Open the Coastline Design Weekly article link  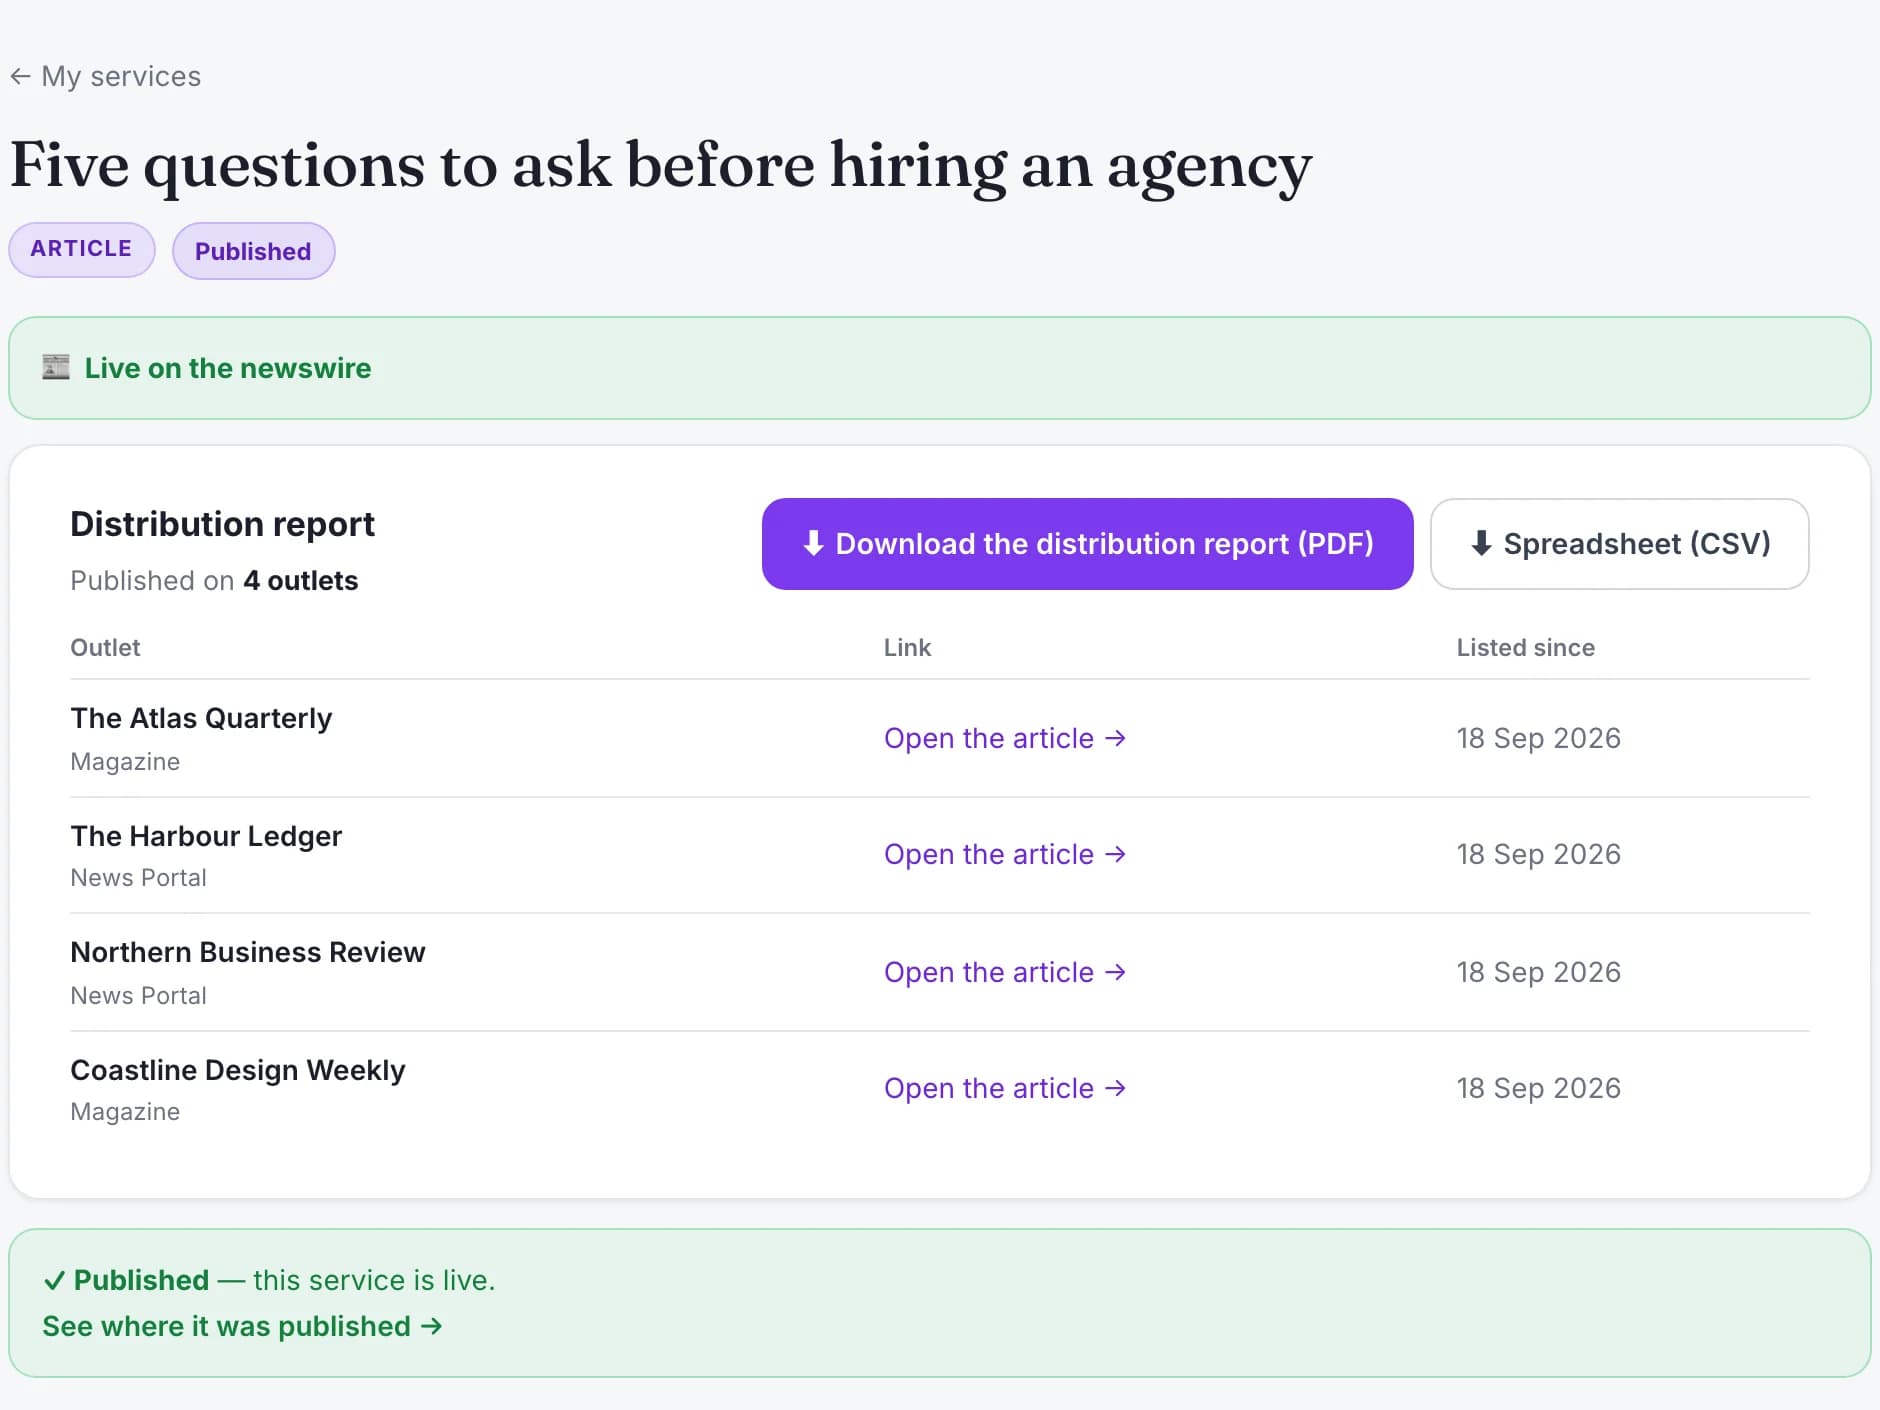click(1005, 1088)
